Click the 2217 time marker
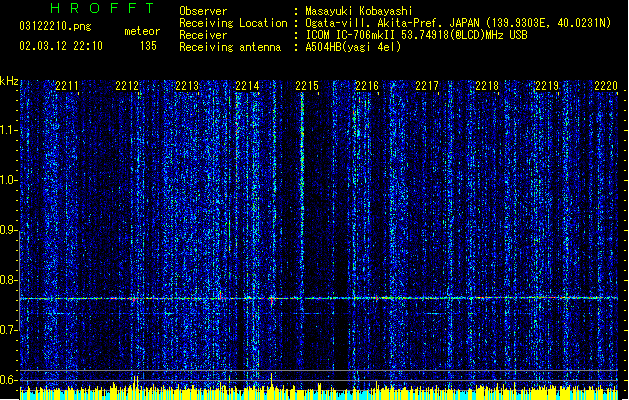The height and width of the screenshot is (400, 629). (427, 86)
